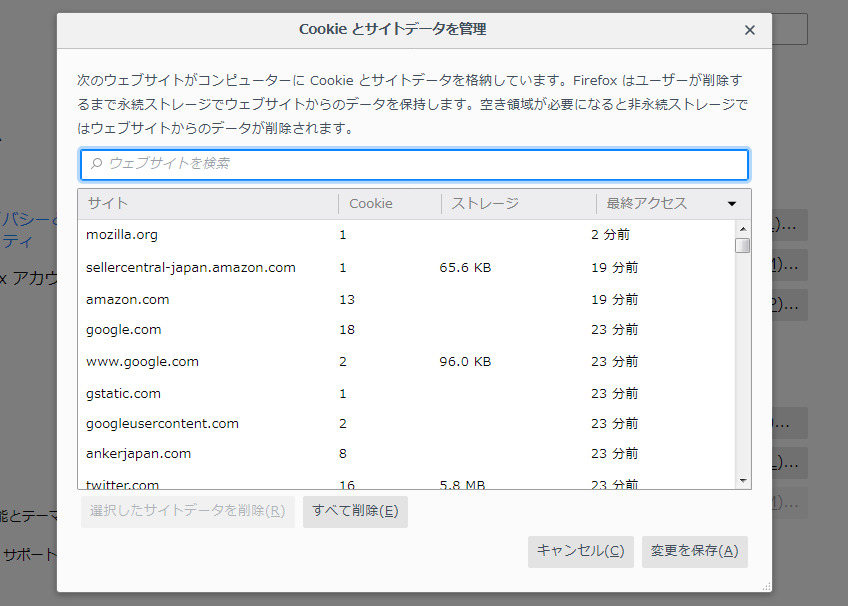This screenshot has width=848, height=606.
Task: Click the キャンセル button
Action: coord(580,552)
